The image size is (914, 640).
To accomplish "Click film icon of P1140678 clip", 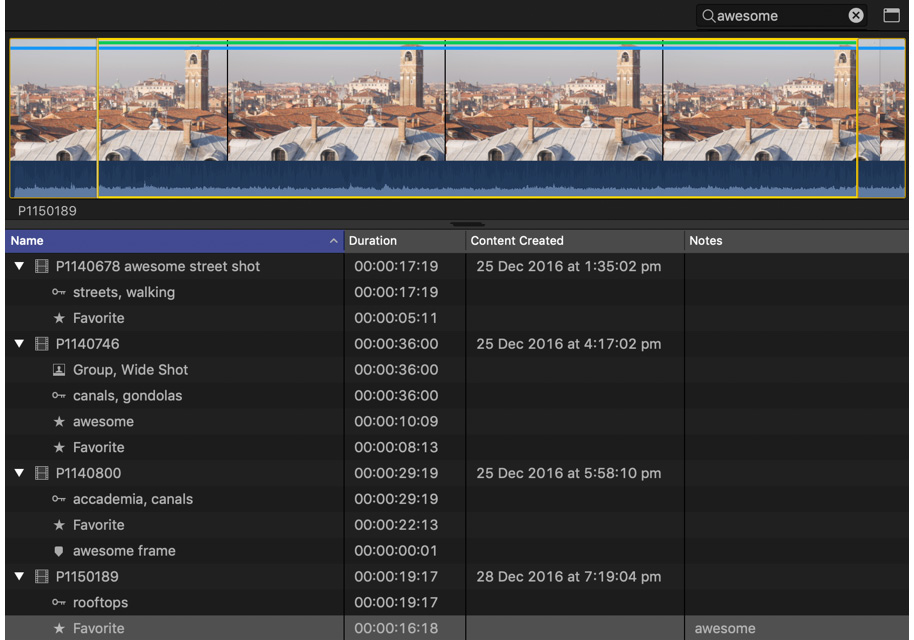I will tap(41, 266).
